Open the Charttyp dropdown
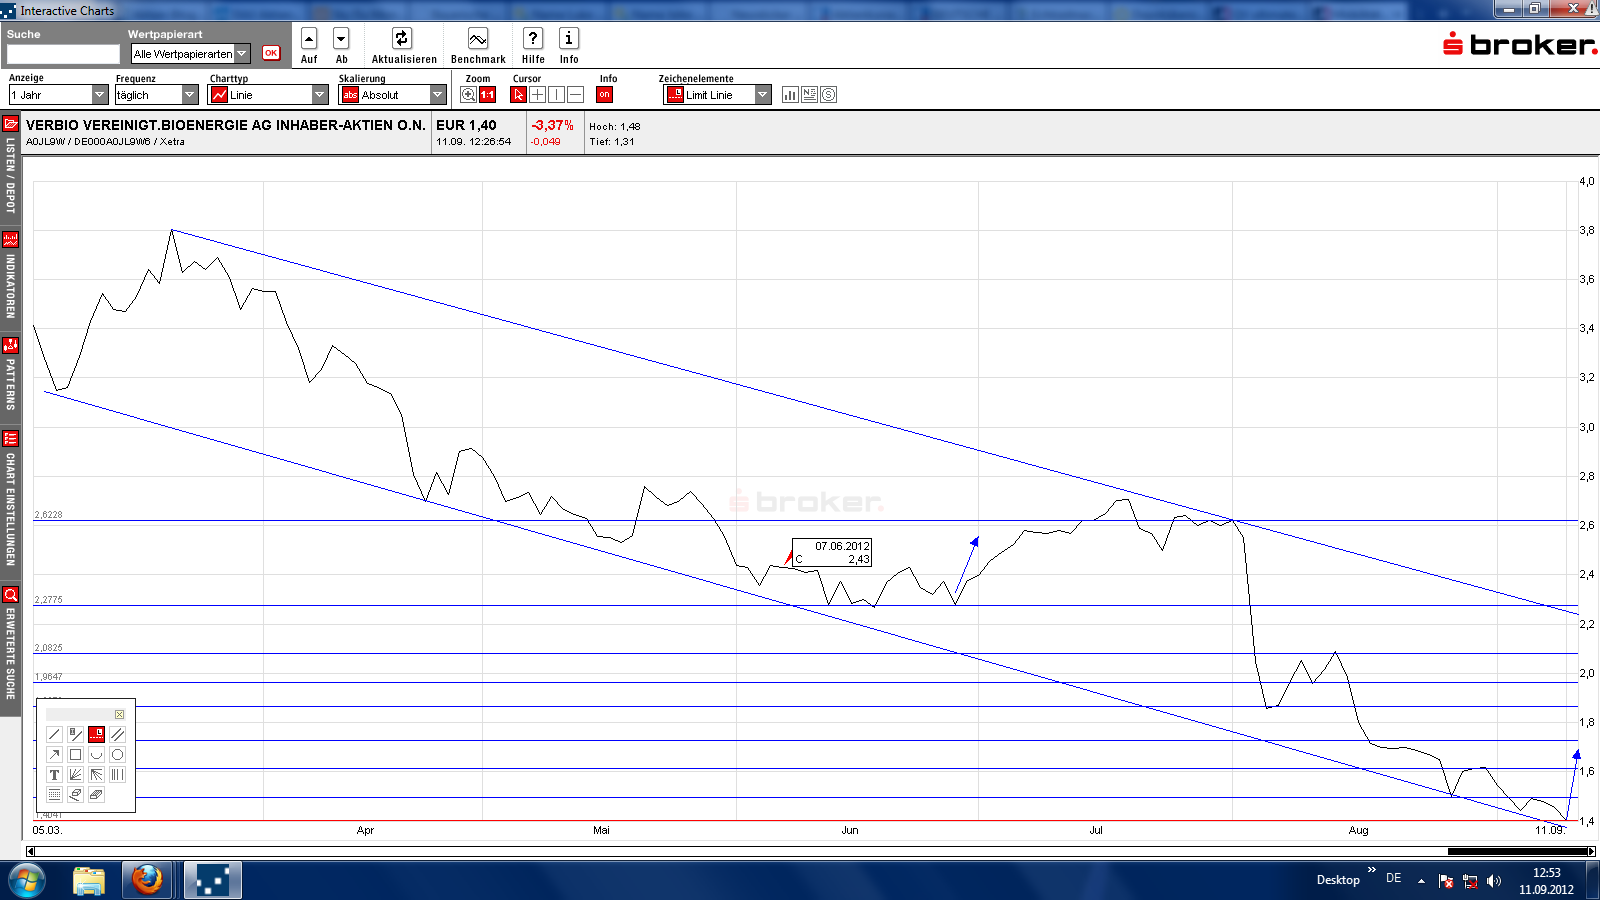The height and width of the screenshot is (900, 1600). (x=268, y=95)
